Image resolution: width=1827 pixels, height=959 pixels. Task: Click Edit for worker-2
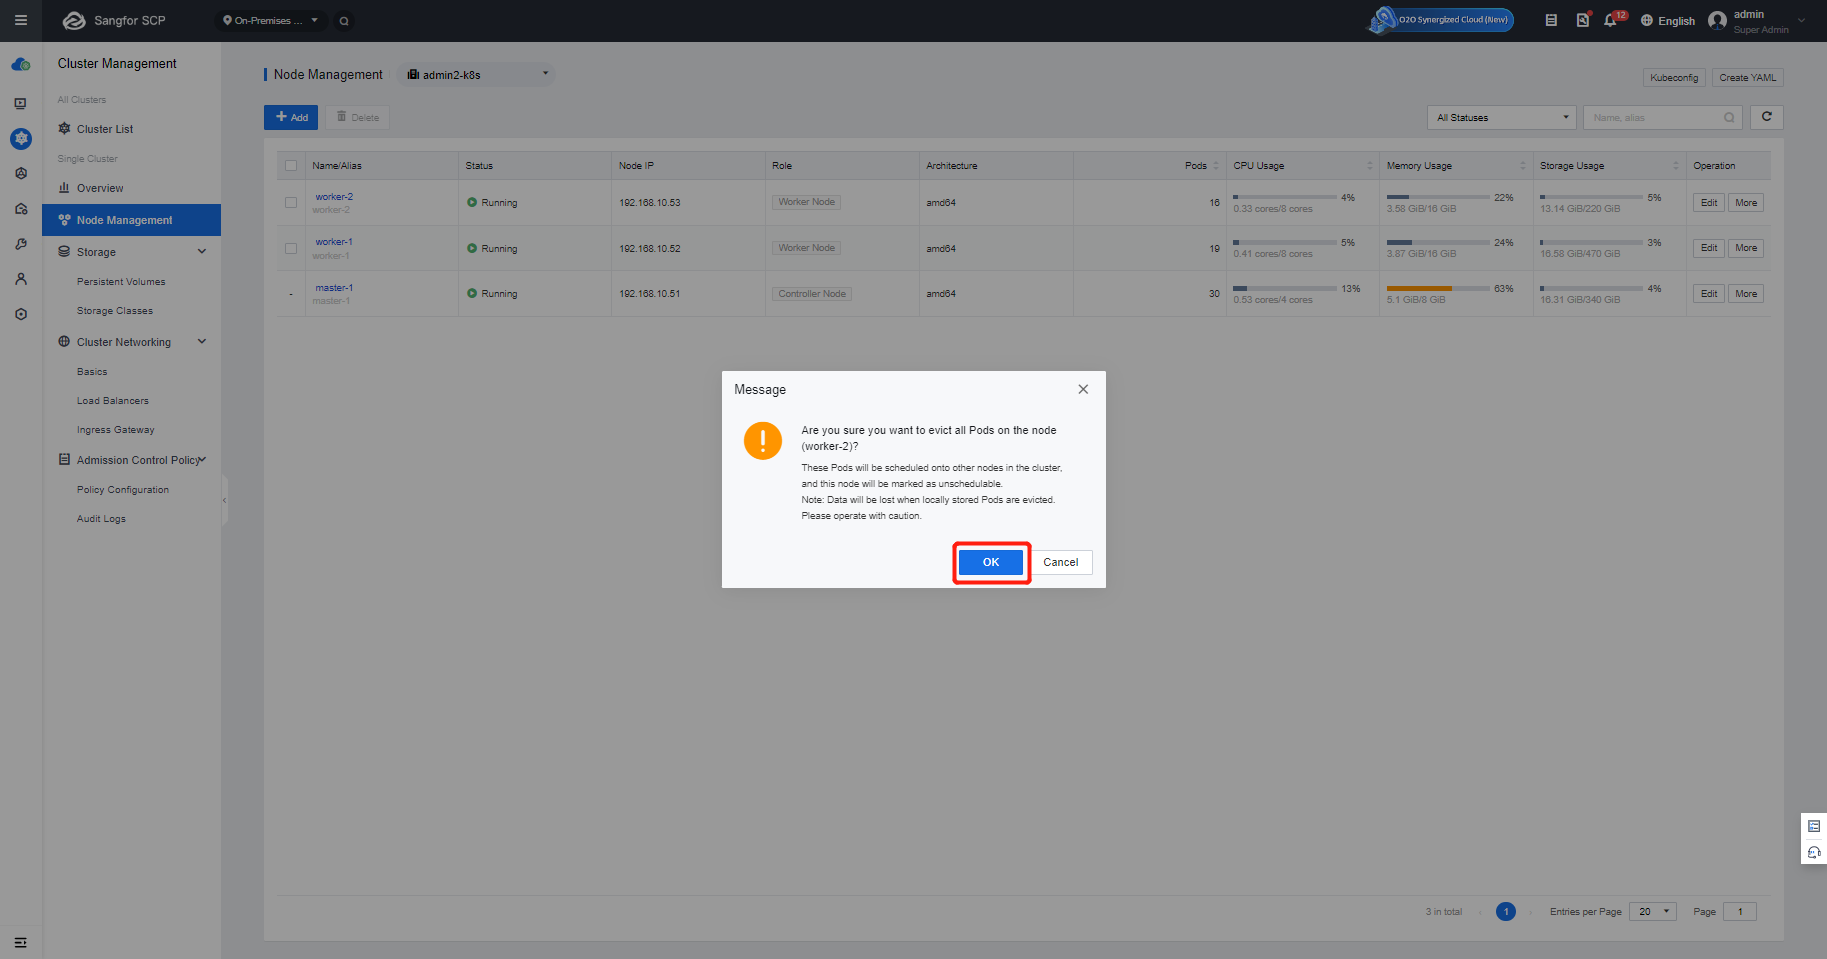pos(1708,203)
